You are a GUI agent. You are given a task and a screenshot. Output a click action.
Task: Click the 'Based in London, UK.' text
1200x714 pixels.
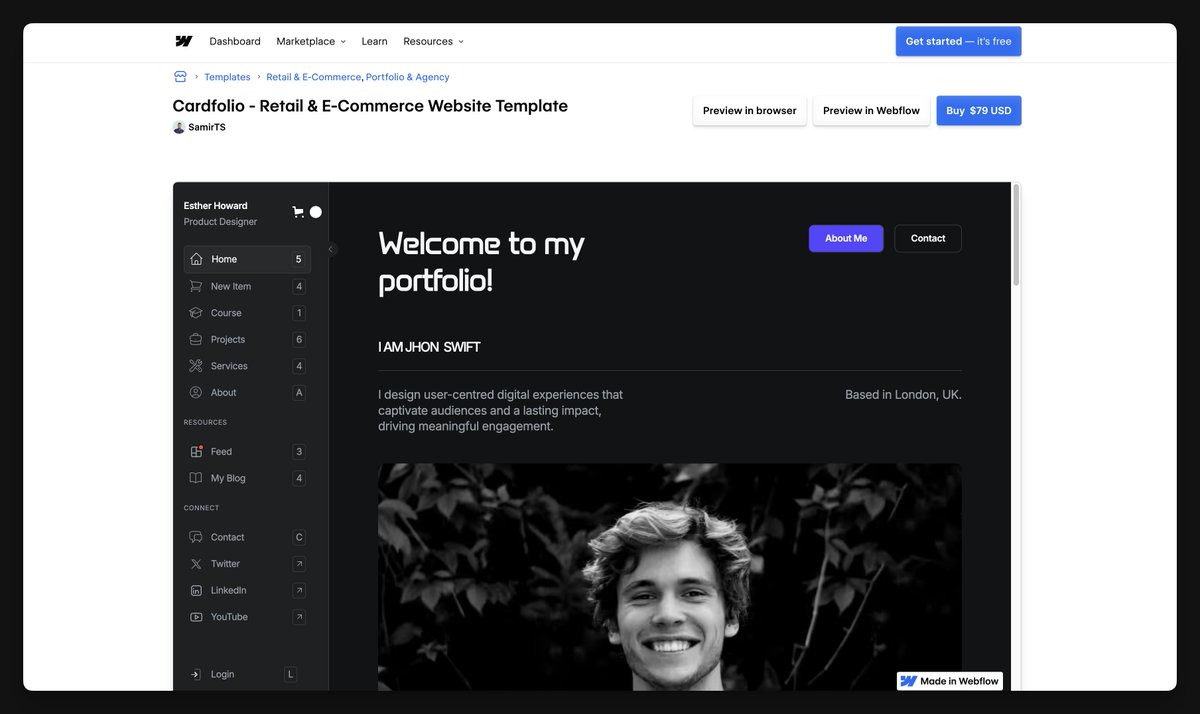[x=903, y=395]
